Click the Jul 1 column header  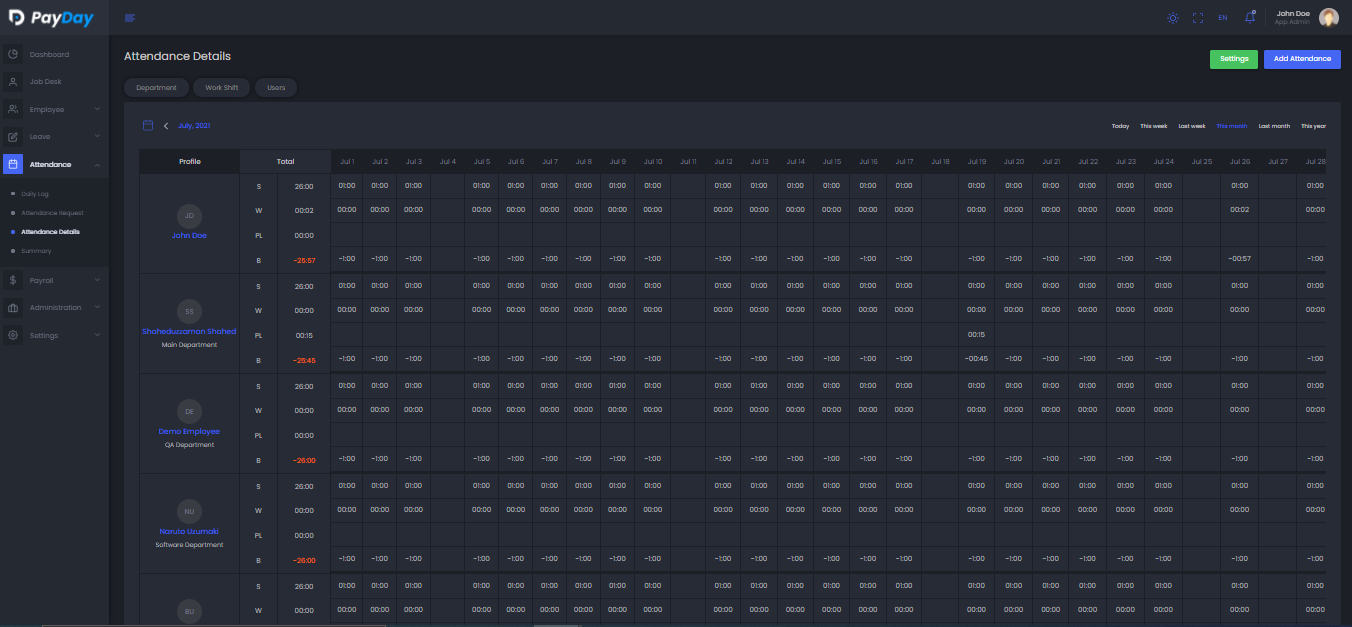coord(347,161)
